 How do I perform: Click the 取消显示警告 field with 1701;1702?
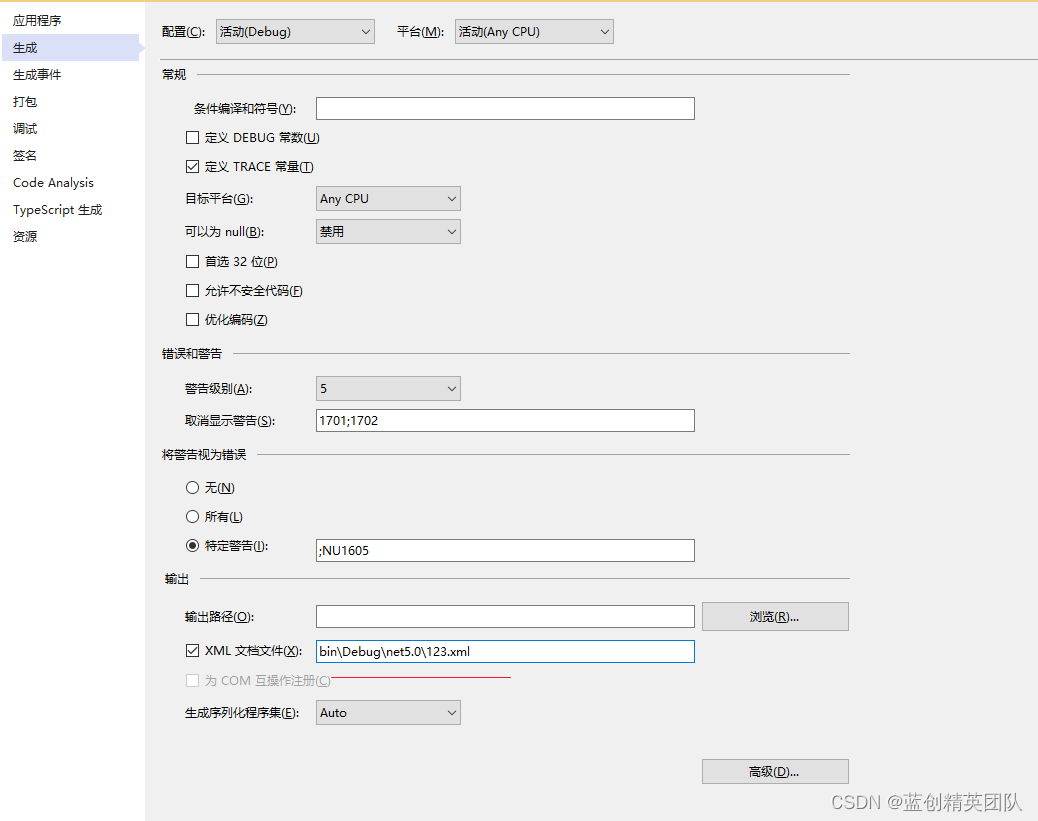[x=505, y=420]
